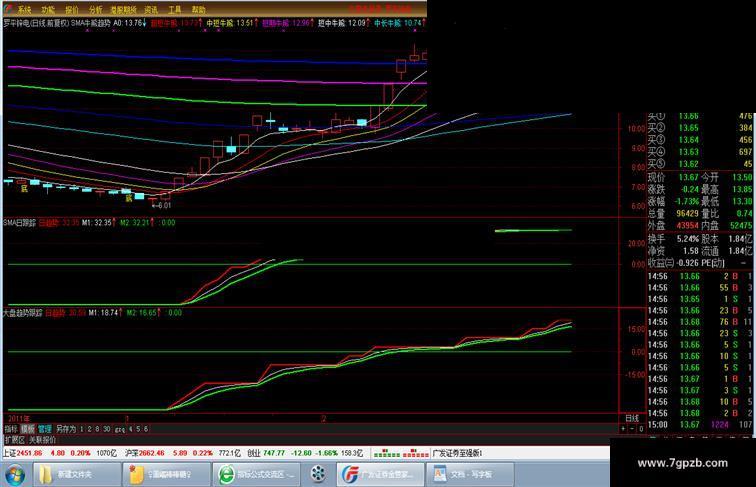Click the minus zoom button under 日线
This screenshot has width=756, height=487.
(632, 429)
